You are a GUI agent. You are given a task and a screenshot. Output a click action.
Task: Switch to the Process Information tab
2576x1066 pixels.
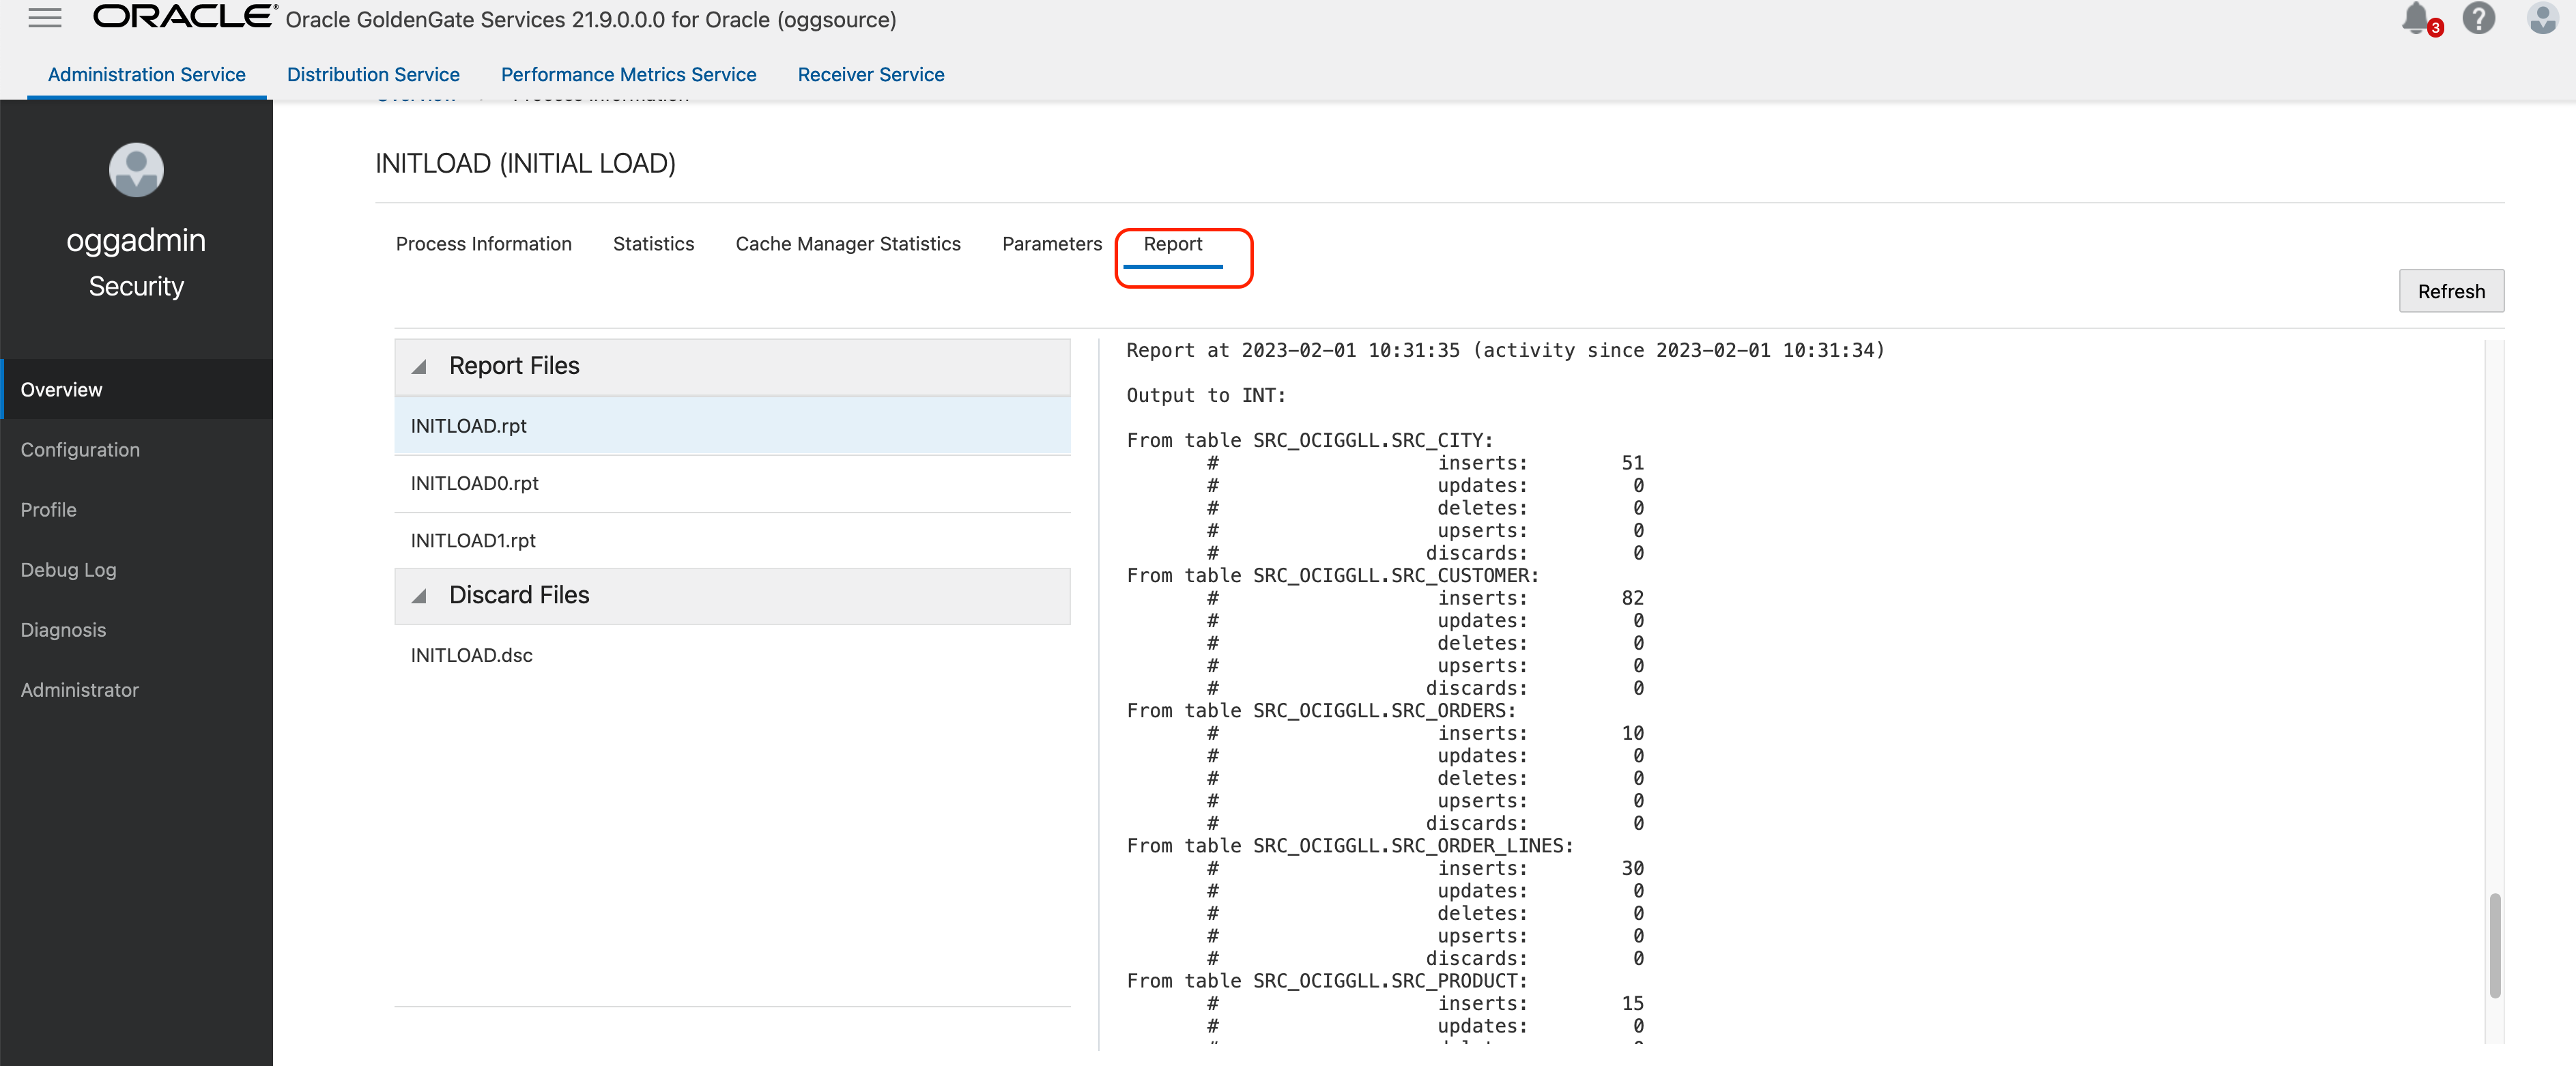[x=483, y=244]
